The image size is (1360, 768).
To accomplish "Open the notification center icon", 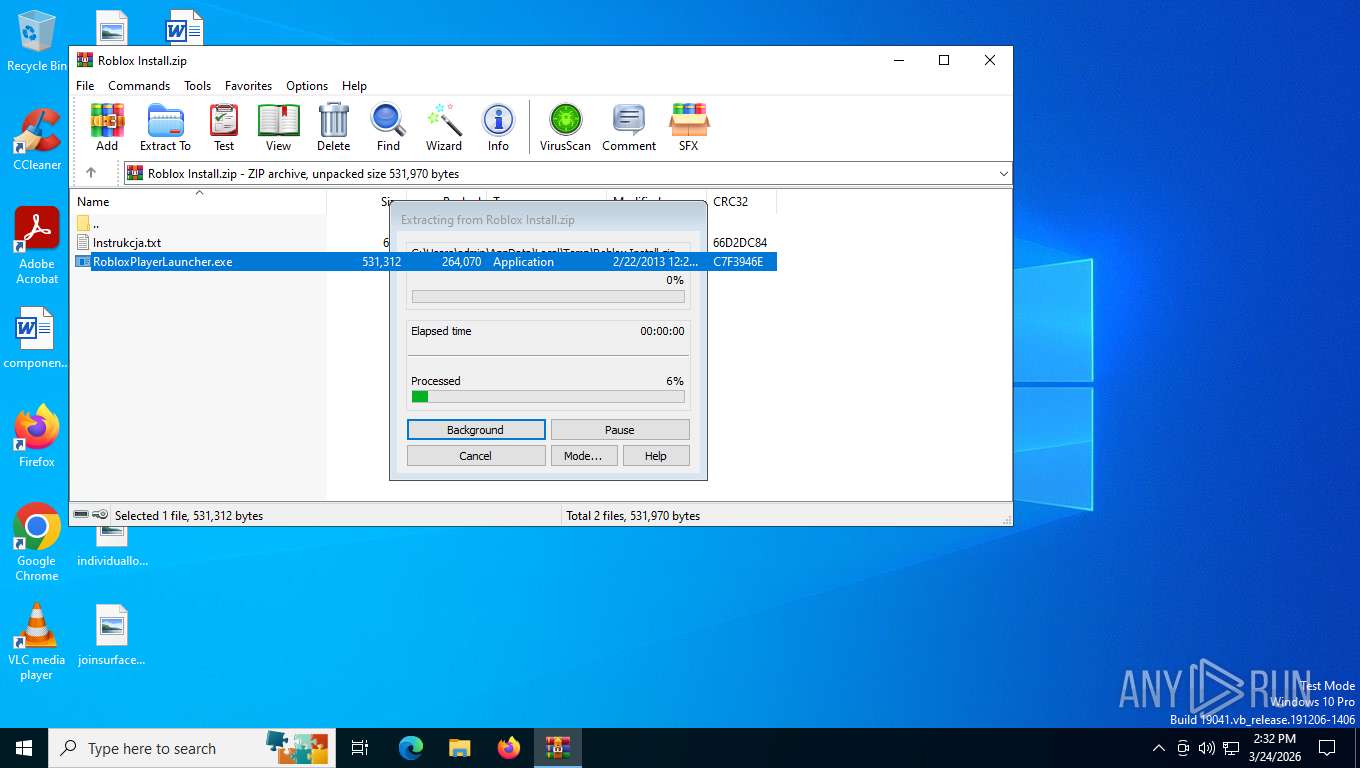I will [1327, 748].
